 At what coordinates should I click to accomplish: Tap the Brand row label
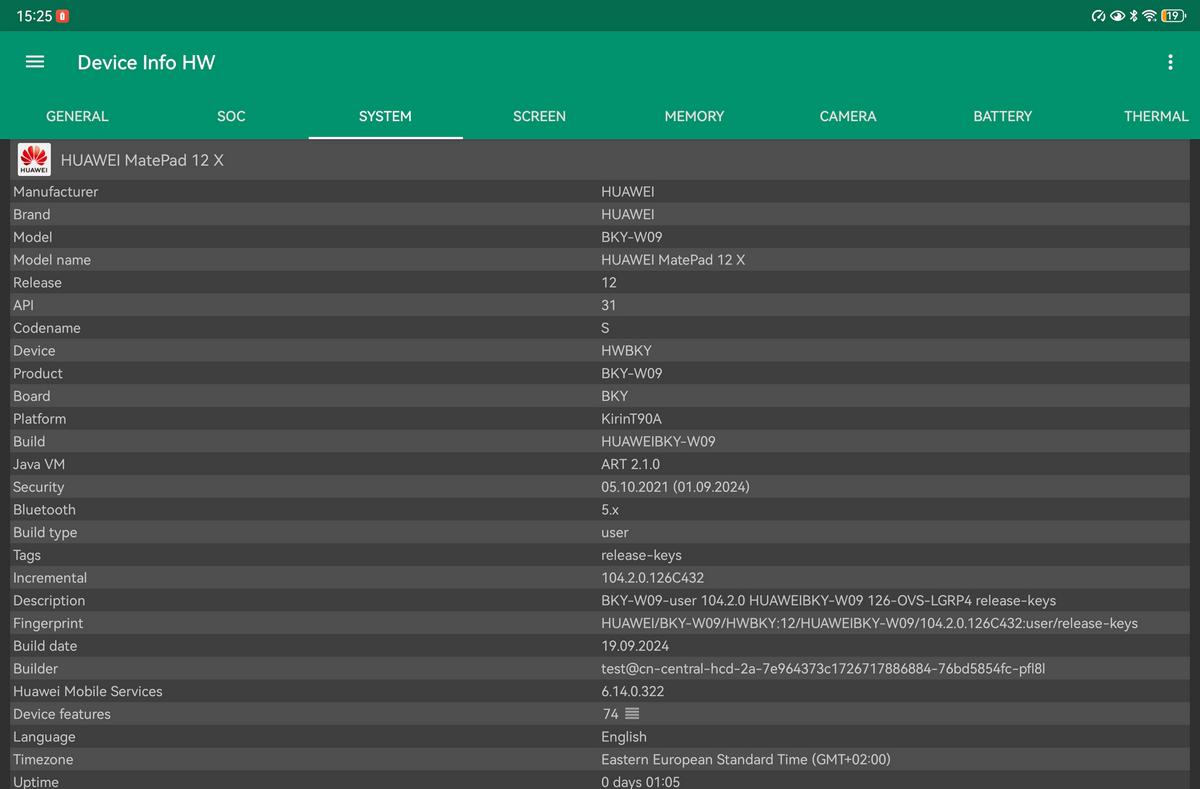click(31, 215)
